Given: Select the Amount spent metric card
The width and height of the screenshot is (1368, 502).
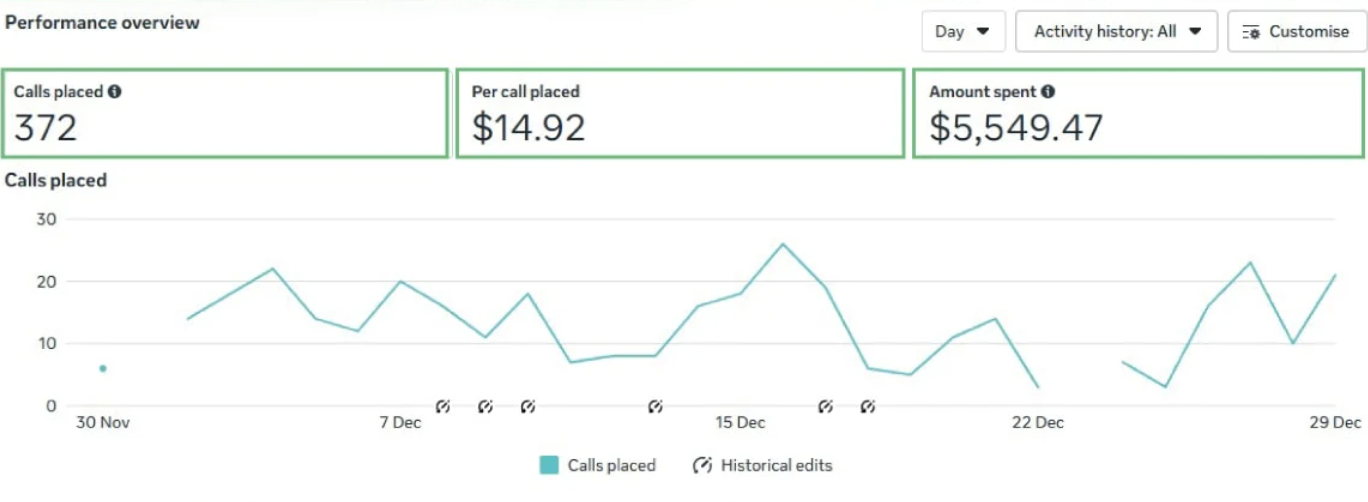Looking at the screenshot, I should coord(1138,113).
